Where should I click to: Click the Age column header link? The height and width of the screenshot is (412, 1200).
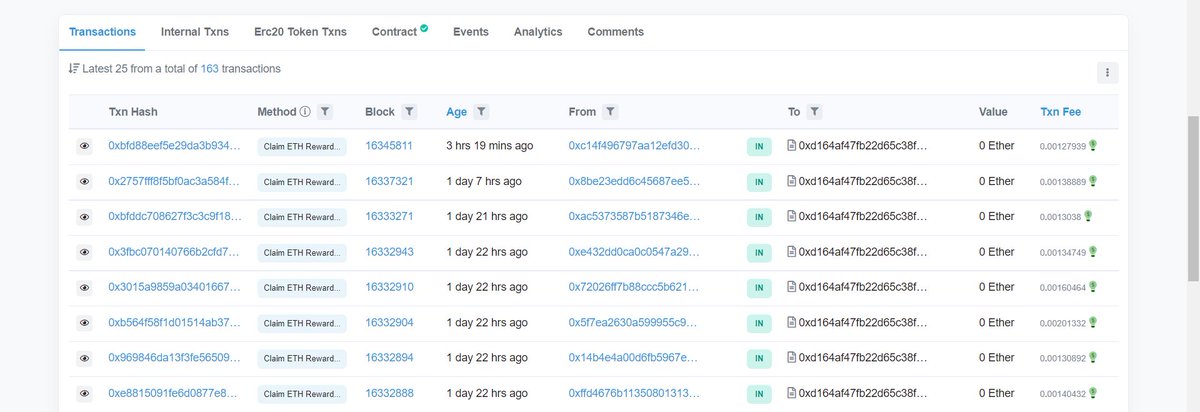456,112
